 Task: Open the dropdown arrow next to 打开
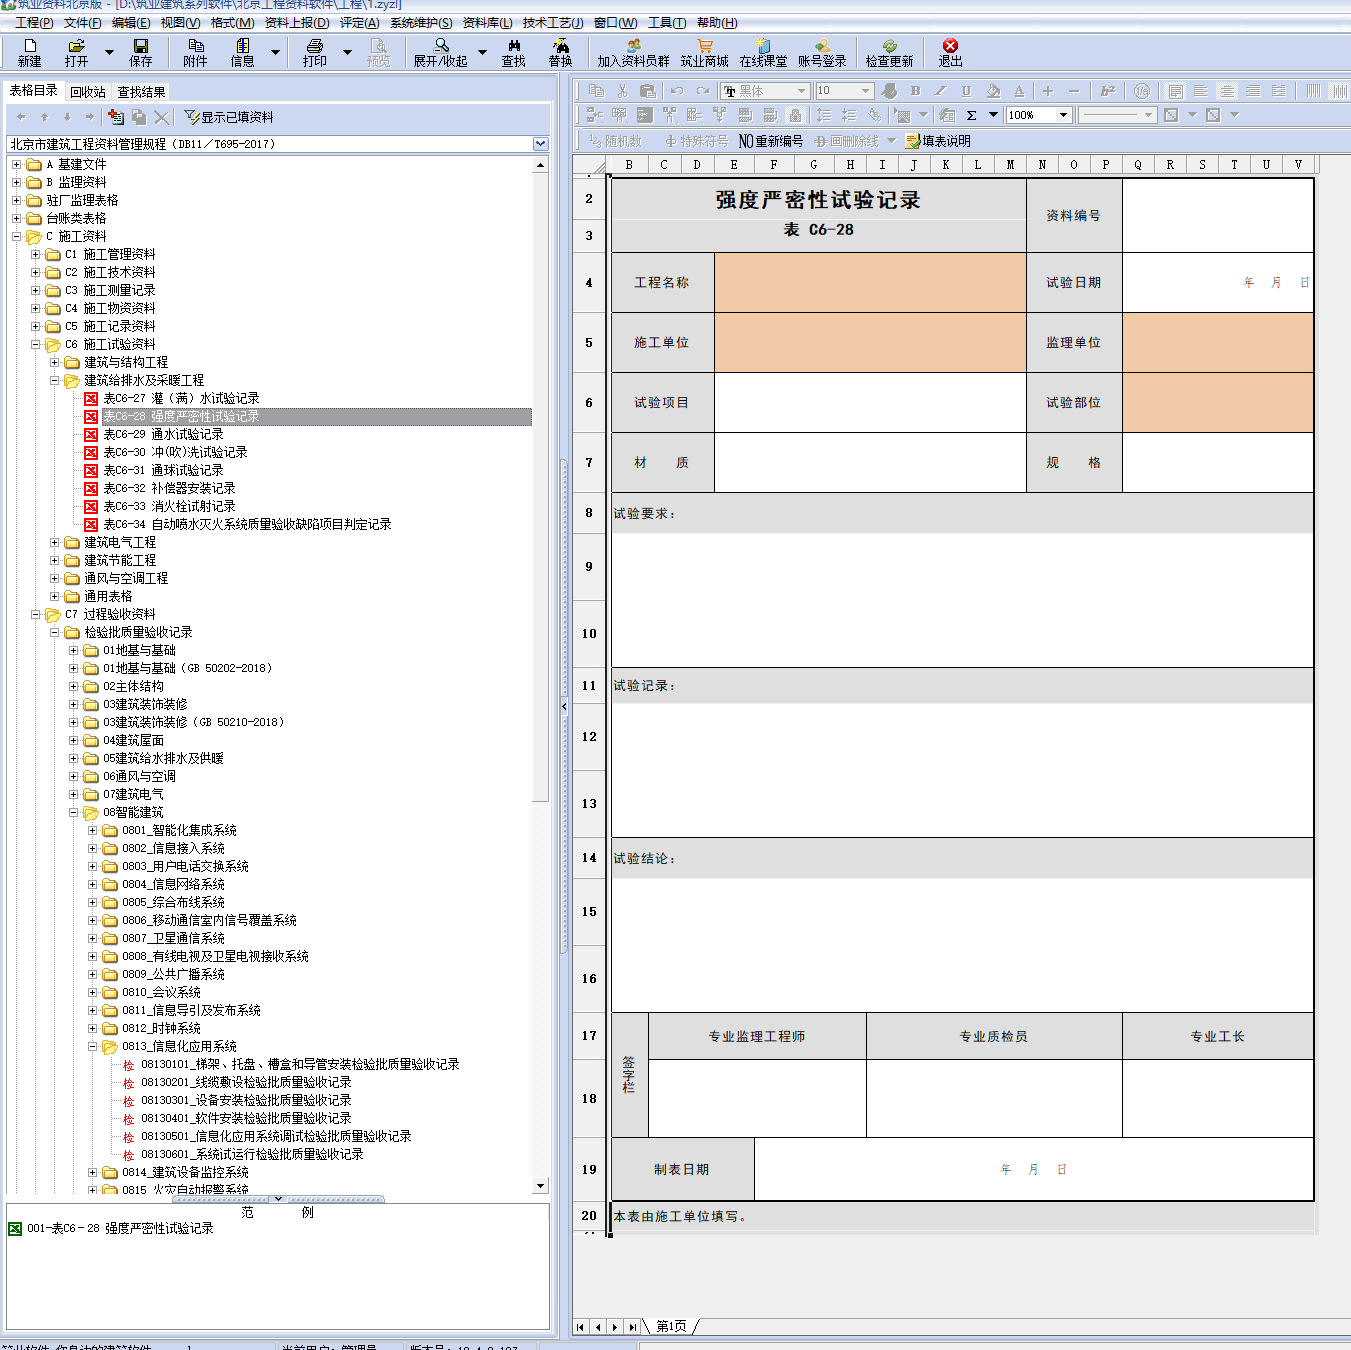click(x=109, y=51)
